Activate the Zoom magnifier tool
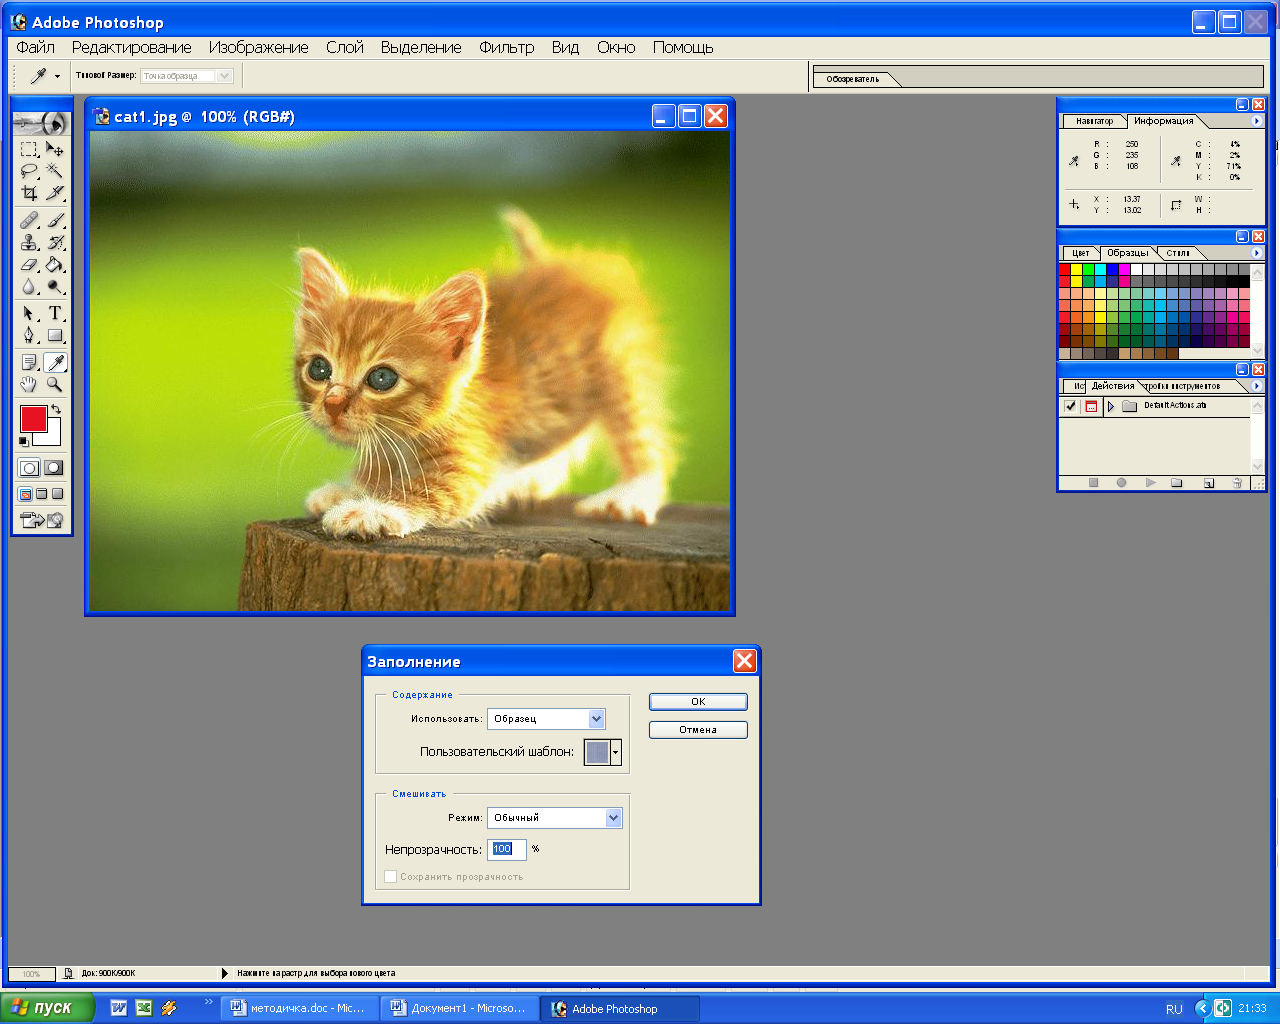This screenshot has width=1280, height=1024. 55,384
